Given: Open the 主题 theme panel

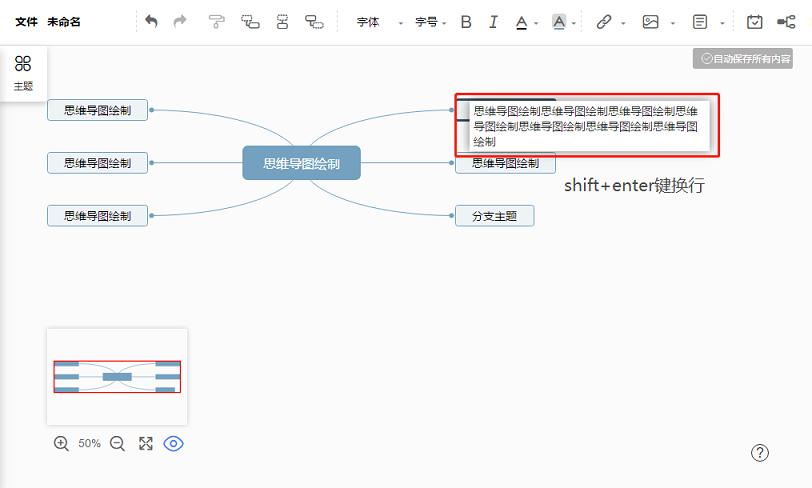Looking at the screenshot, I should point(23,74).
